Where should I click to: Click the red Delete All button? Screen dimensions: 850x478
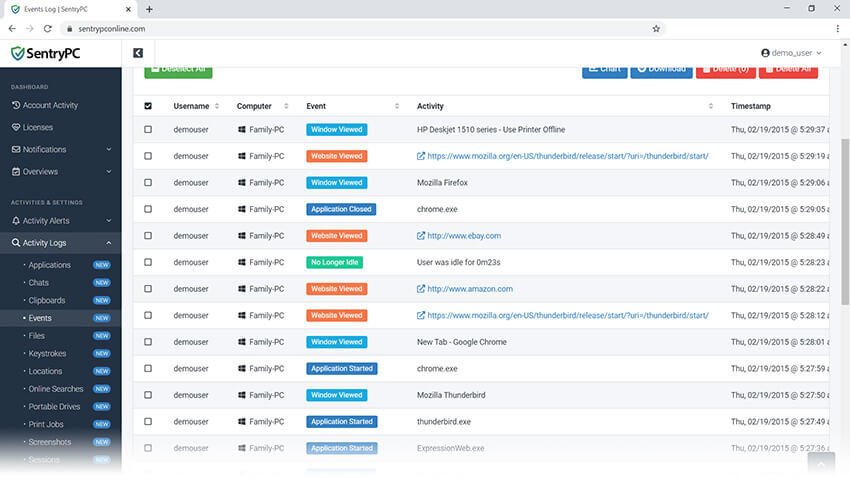pyautogui.click(x=787, y=69)
